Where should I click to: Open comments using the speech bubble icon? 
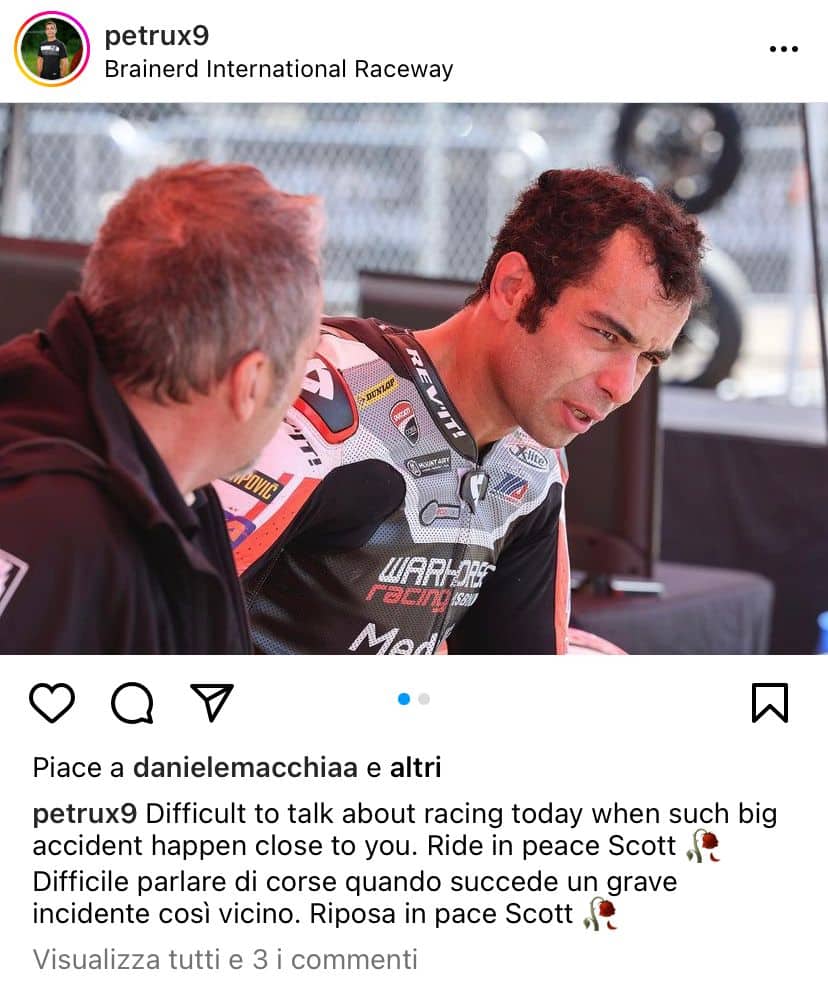pos(132,703)
